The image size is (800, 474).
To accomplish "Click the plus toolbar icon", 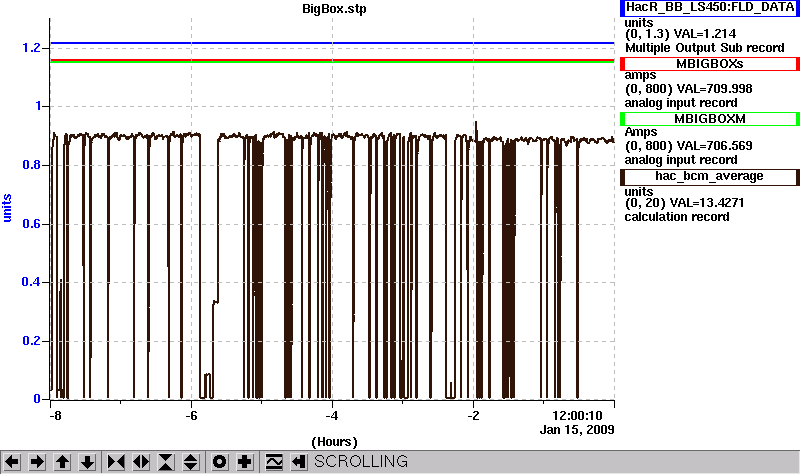I will (244, 462).
